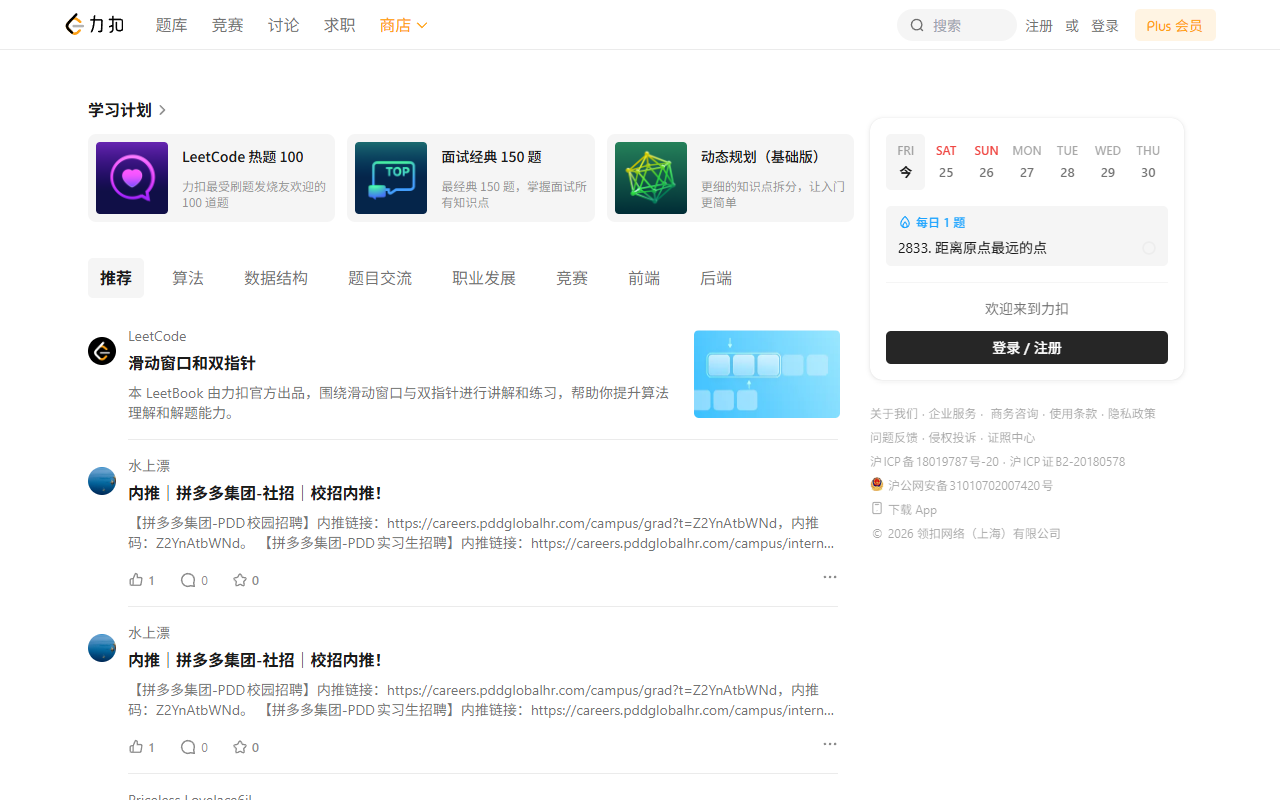1280x800 pixels.
Task: Open the 商店 dropdown menu
Action: click(x=403, y=25)
